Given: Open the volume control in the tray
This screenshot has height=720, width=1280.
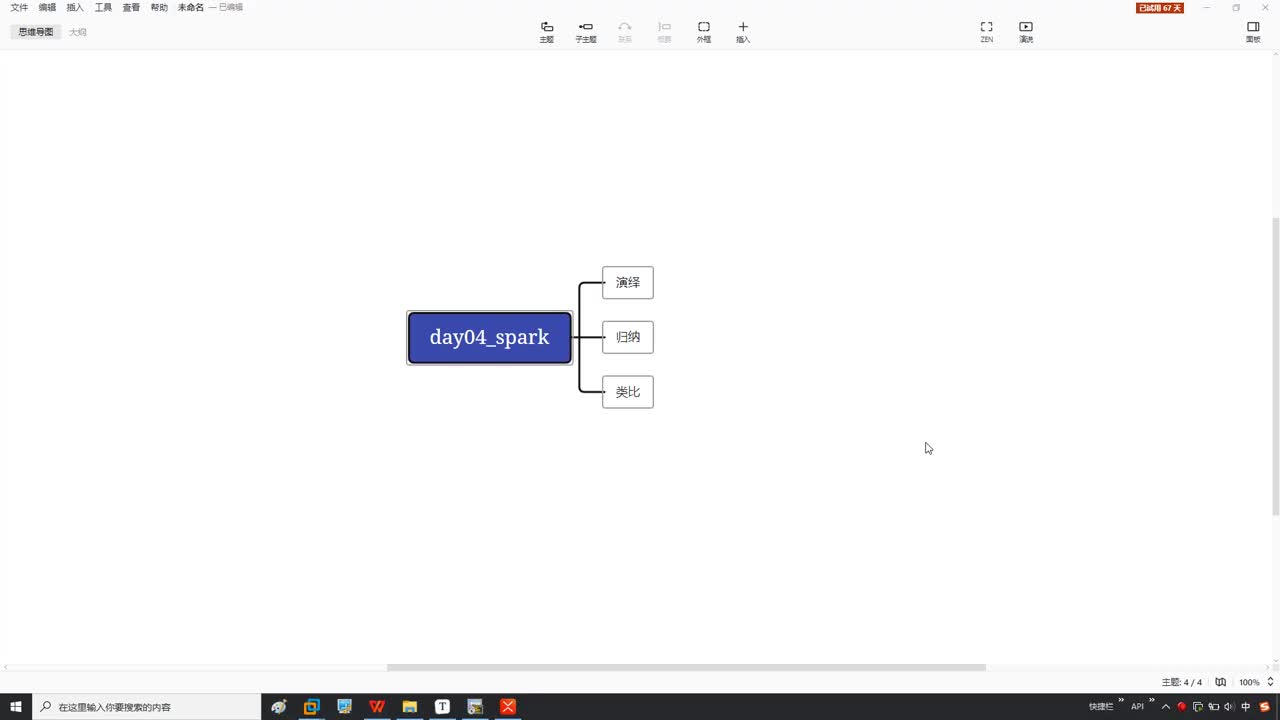Looking at the screenshot, I should click(x=1229, y=707).
